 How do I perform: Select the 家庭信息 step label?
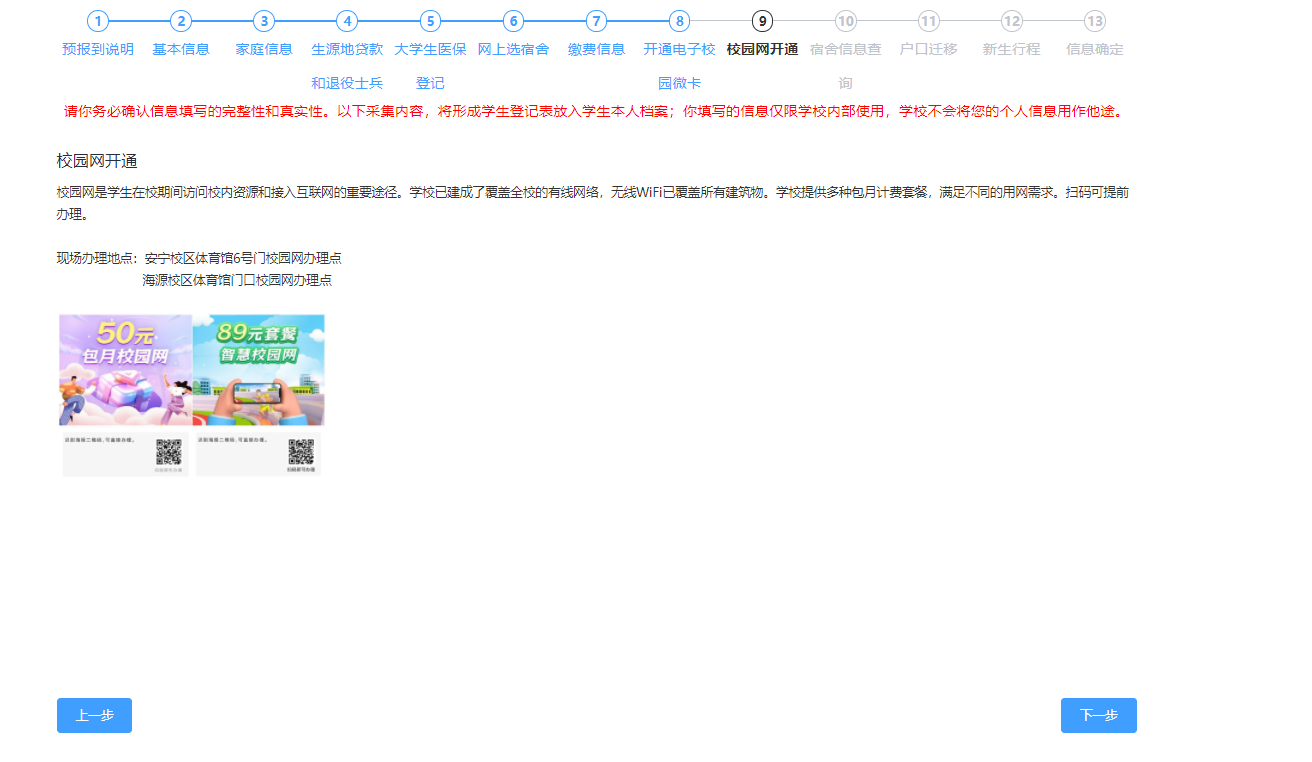pos(263,47)
